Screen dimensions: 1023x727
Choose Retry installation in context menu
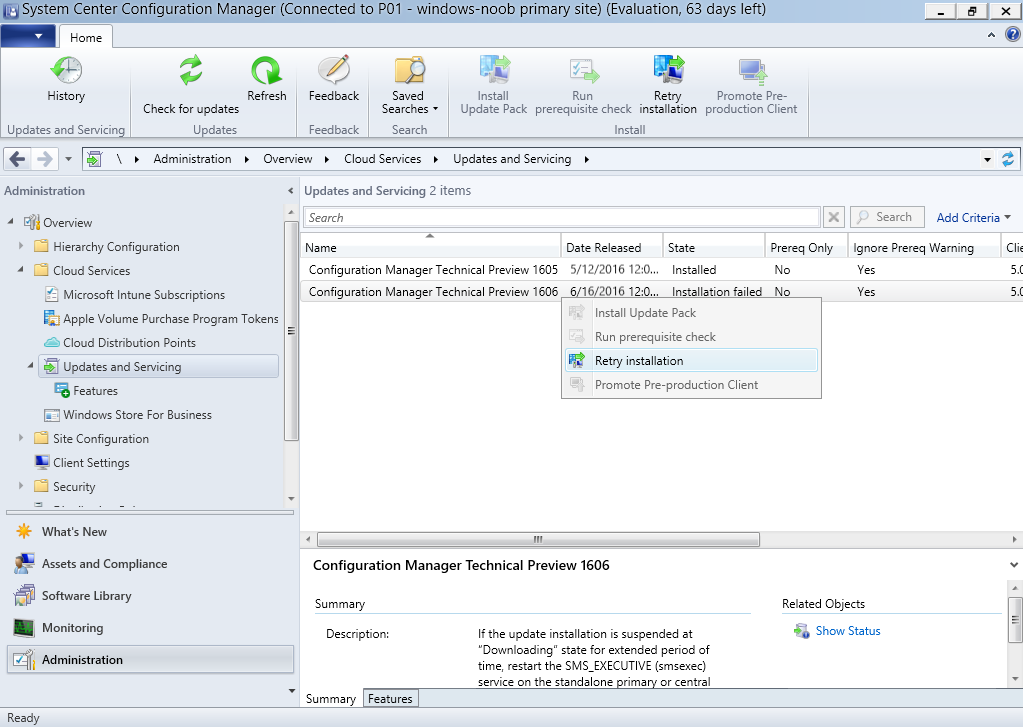click(691, 361)
